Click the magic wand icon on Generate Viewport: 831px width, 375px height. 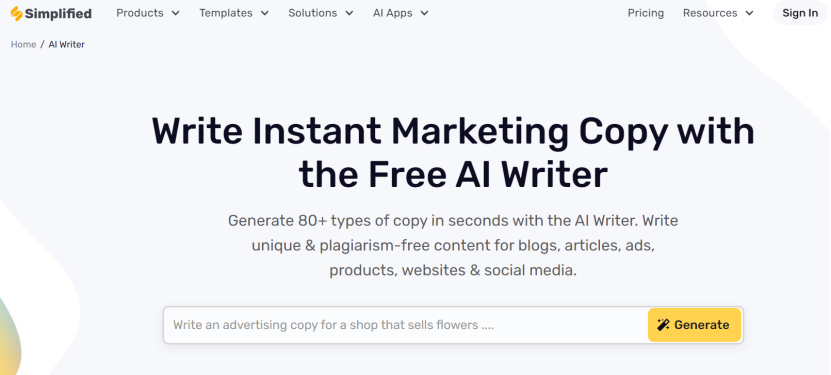click(663, 325)
